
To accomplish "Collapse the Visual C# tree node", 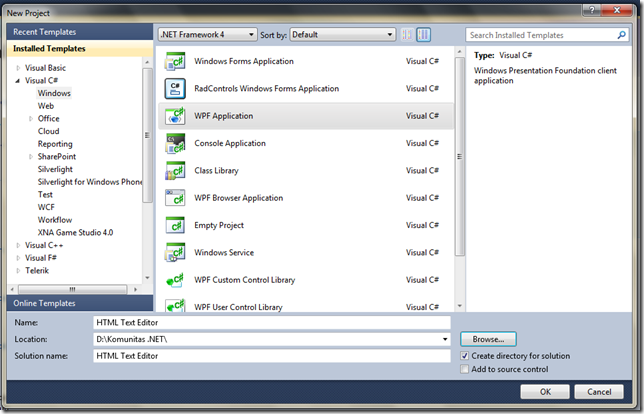I will [x=18, y=81].
